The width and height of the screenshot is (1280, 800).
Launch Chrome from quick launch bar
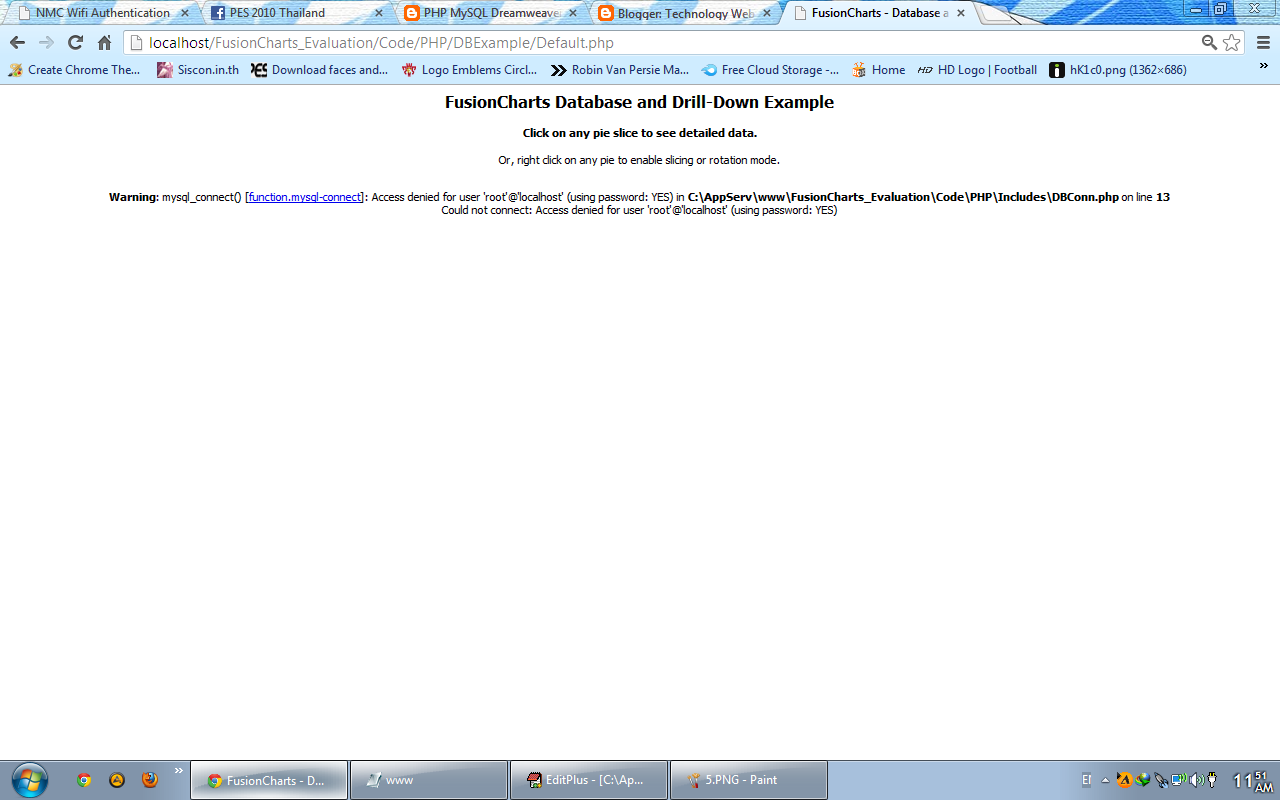(x=84, y=780)
